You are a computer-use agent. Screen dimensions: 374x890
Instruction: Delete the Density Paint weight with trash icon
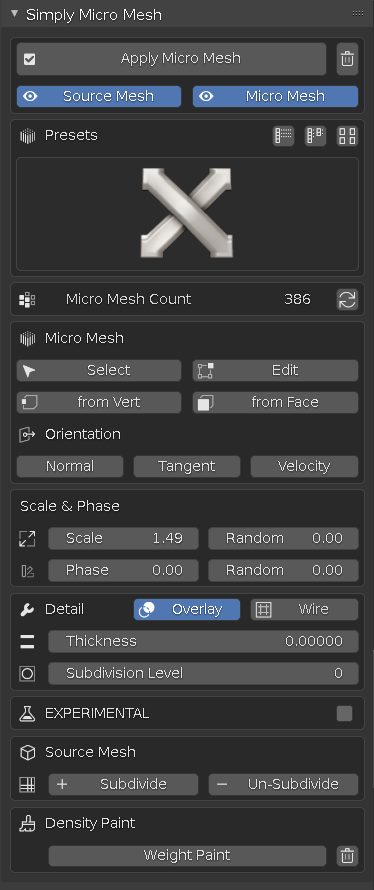tap(347, 855)
